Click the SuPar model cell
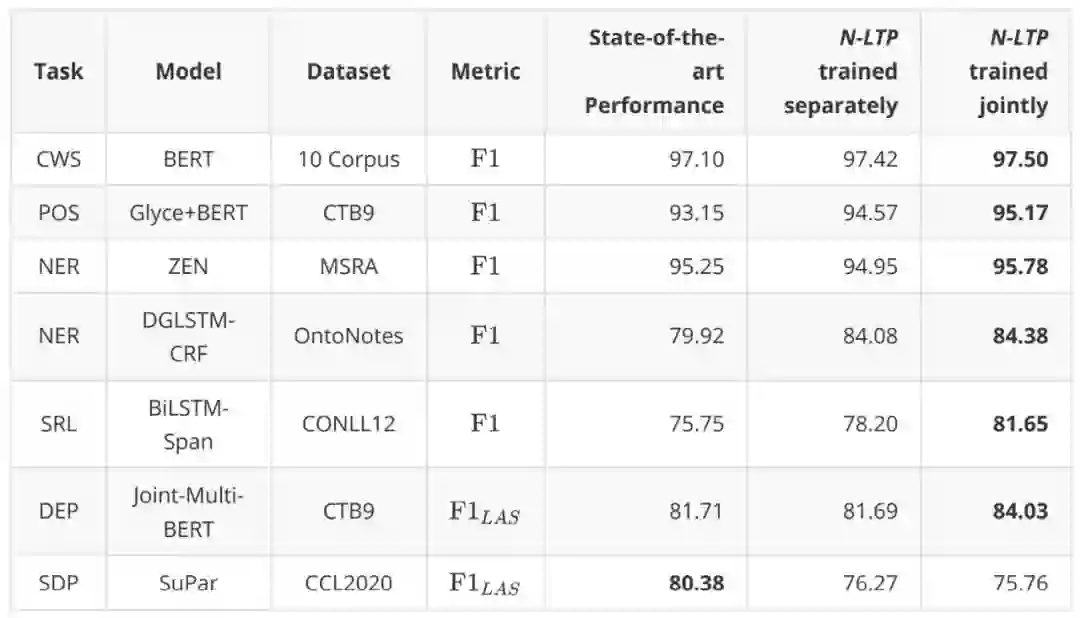Screen dimensions: 1080x618 tap(188, 582)
